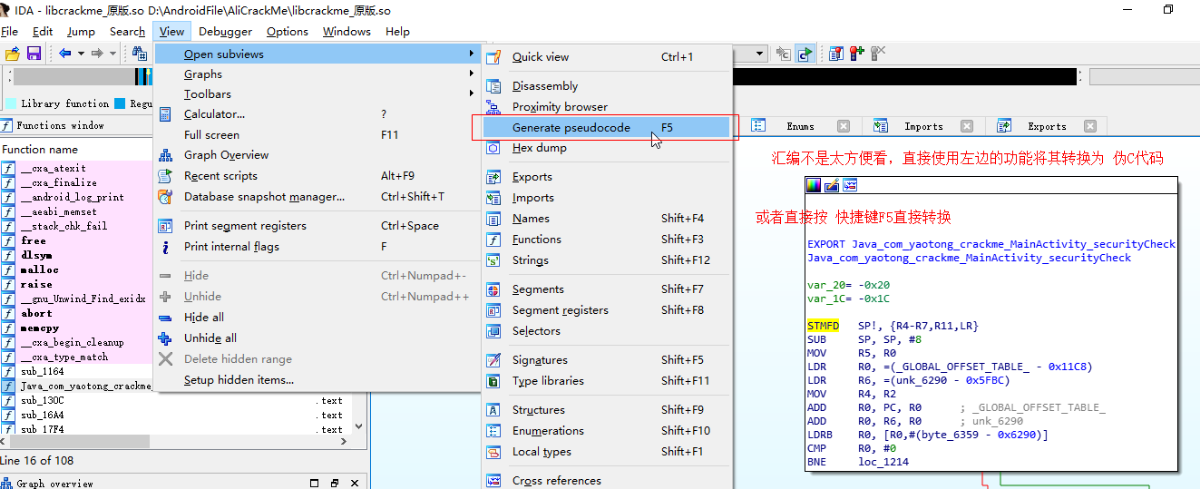Open Graph Overview from View menu
This screenshot has width=1200, height=489.
tap(317, 155)
